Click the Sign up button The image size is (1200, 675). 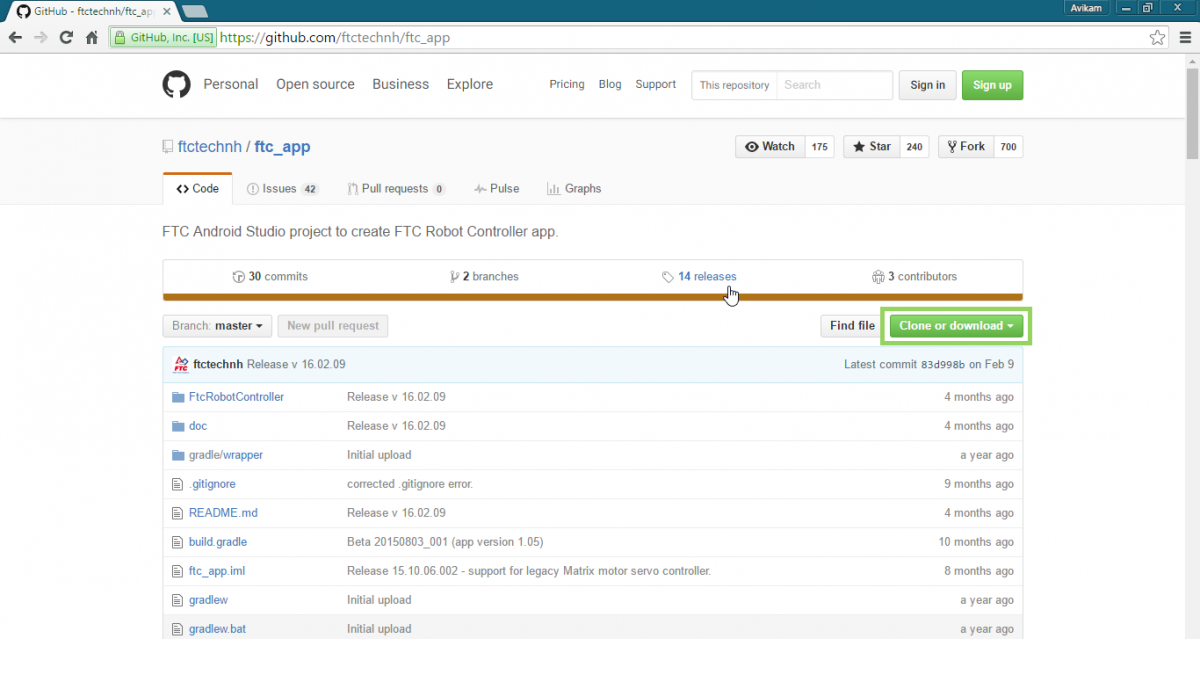[992, 85]
